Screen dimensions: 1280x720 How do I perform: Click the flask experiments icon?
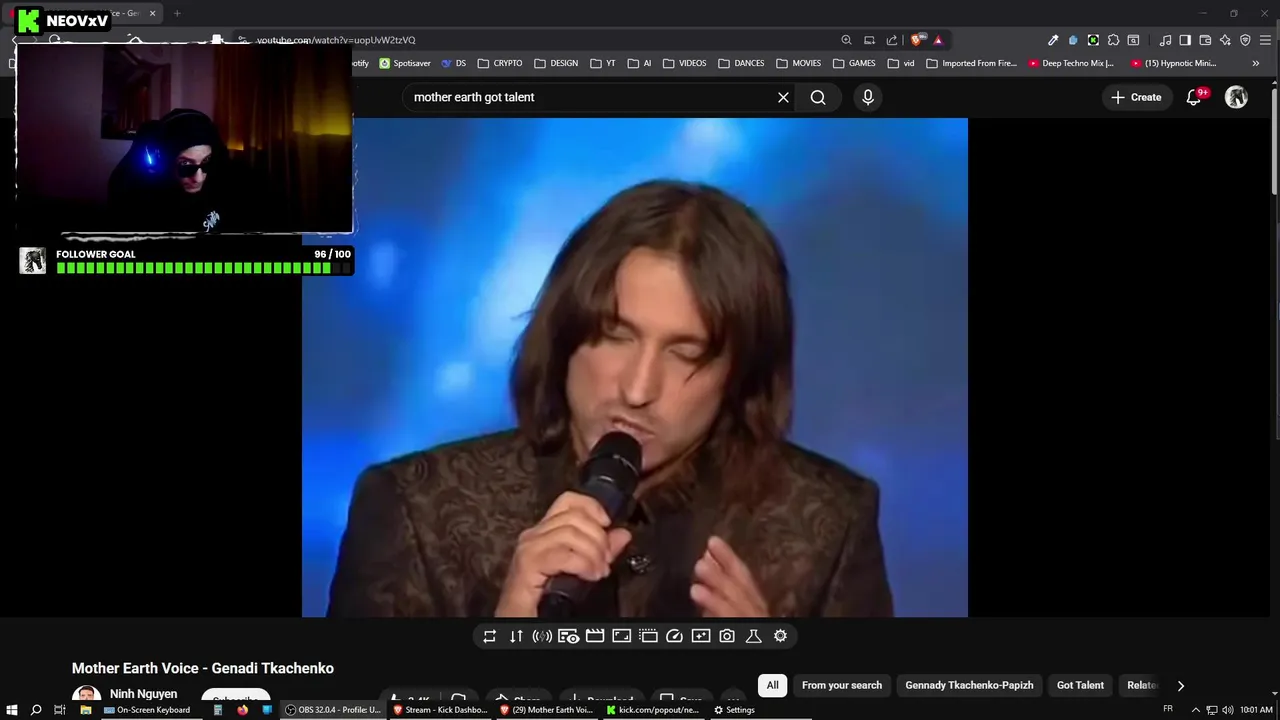[x=754, y=636]
